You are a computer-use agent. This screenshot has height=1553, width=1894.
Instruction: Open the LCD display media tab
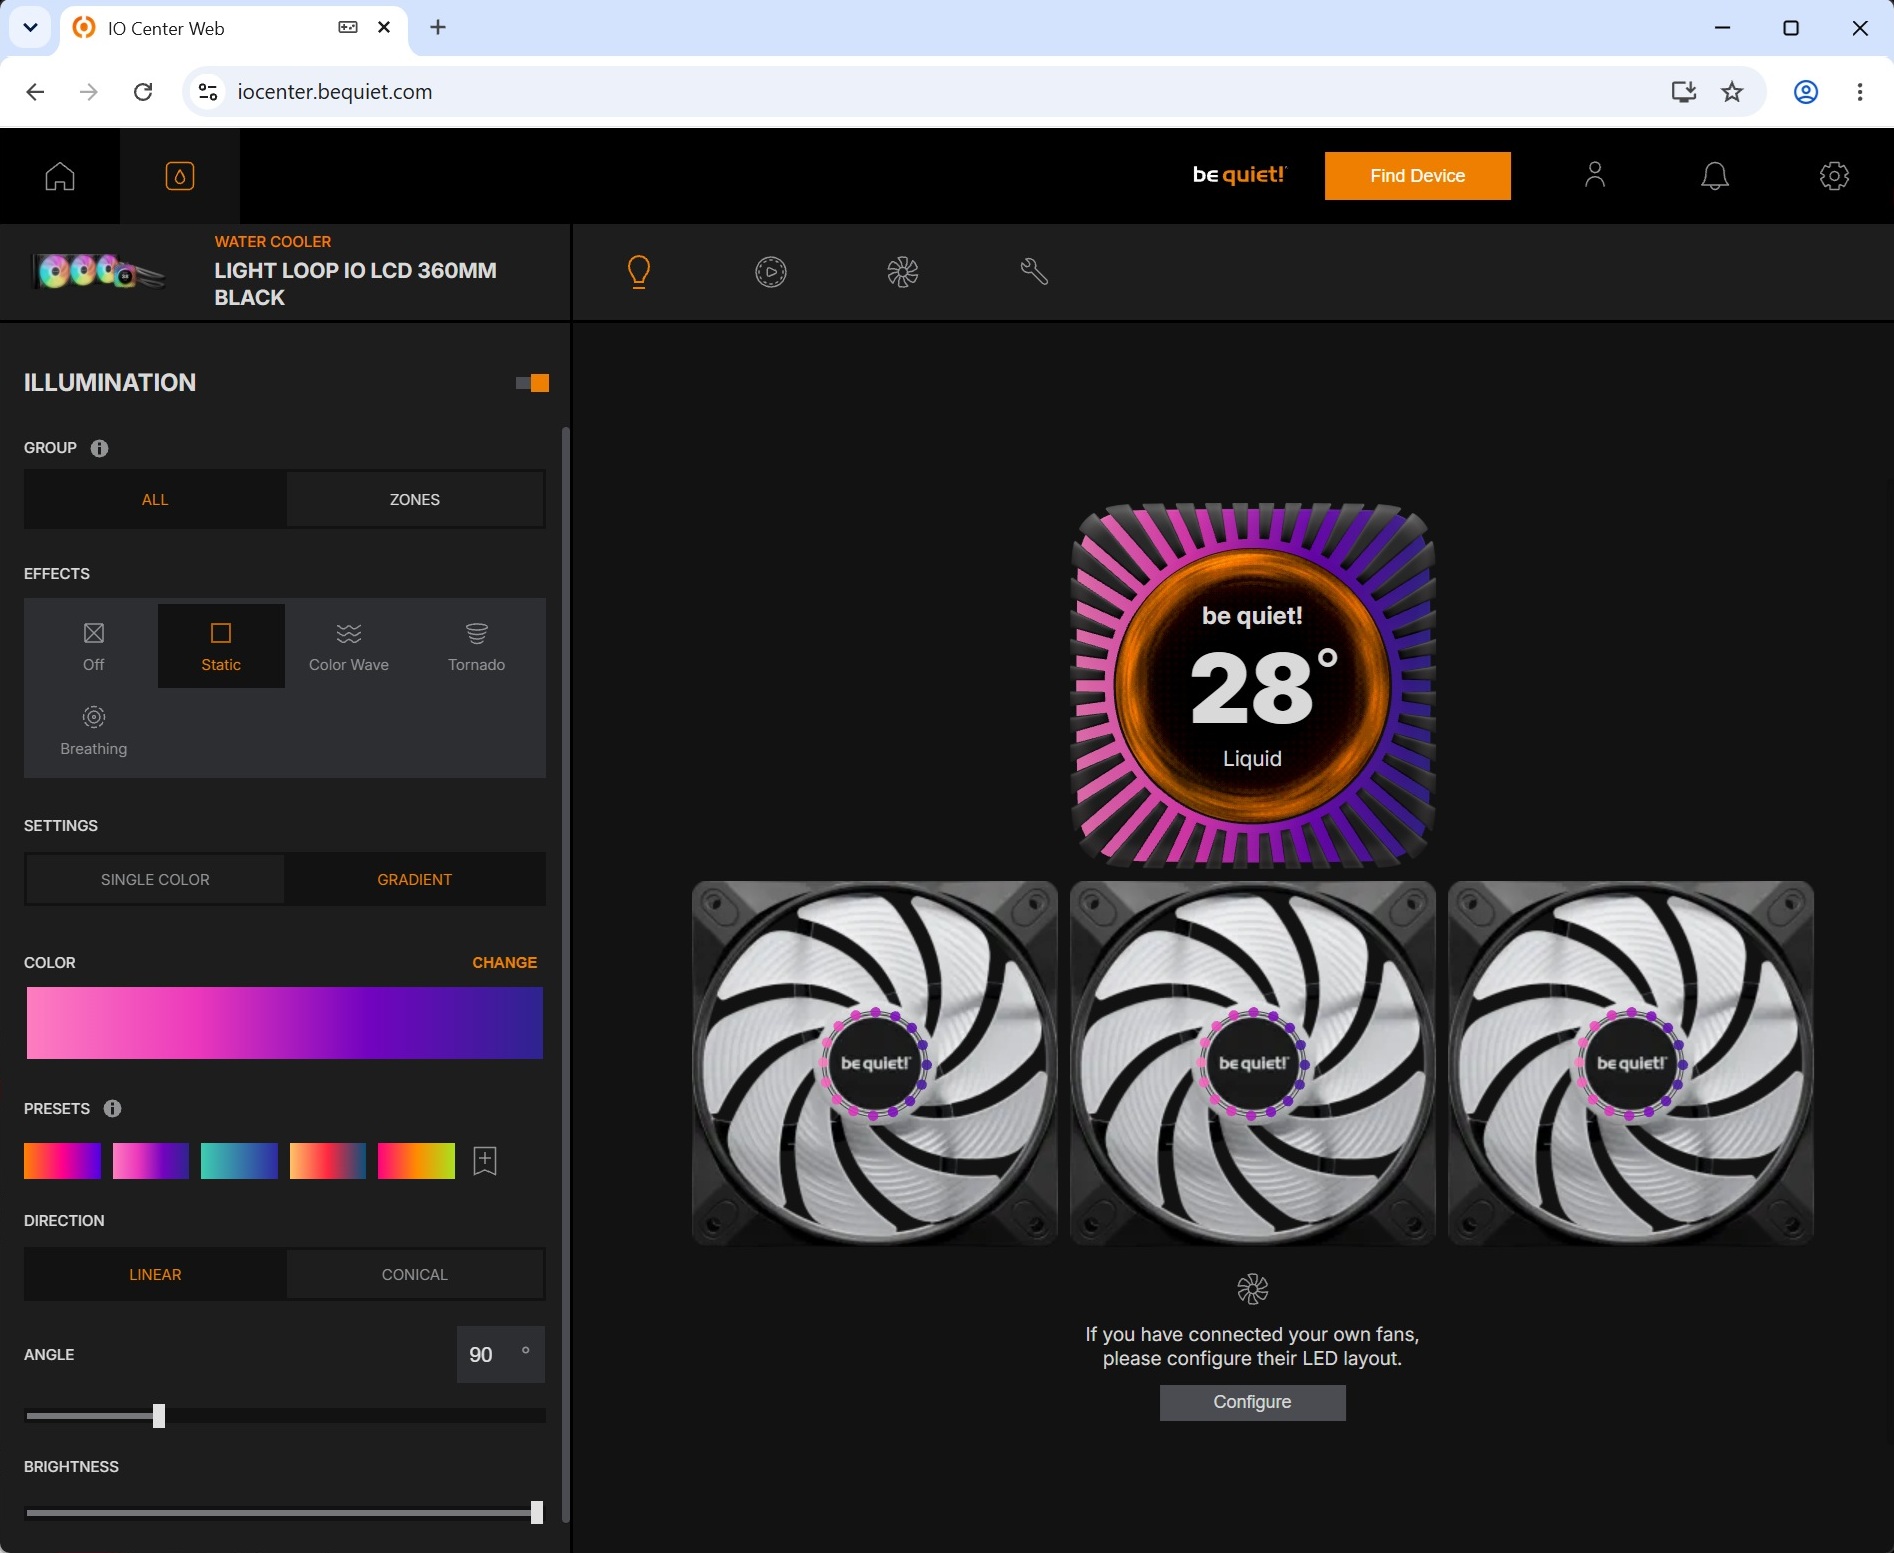(771, 272)
